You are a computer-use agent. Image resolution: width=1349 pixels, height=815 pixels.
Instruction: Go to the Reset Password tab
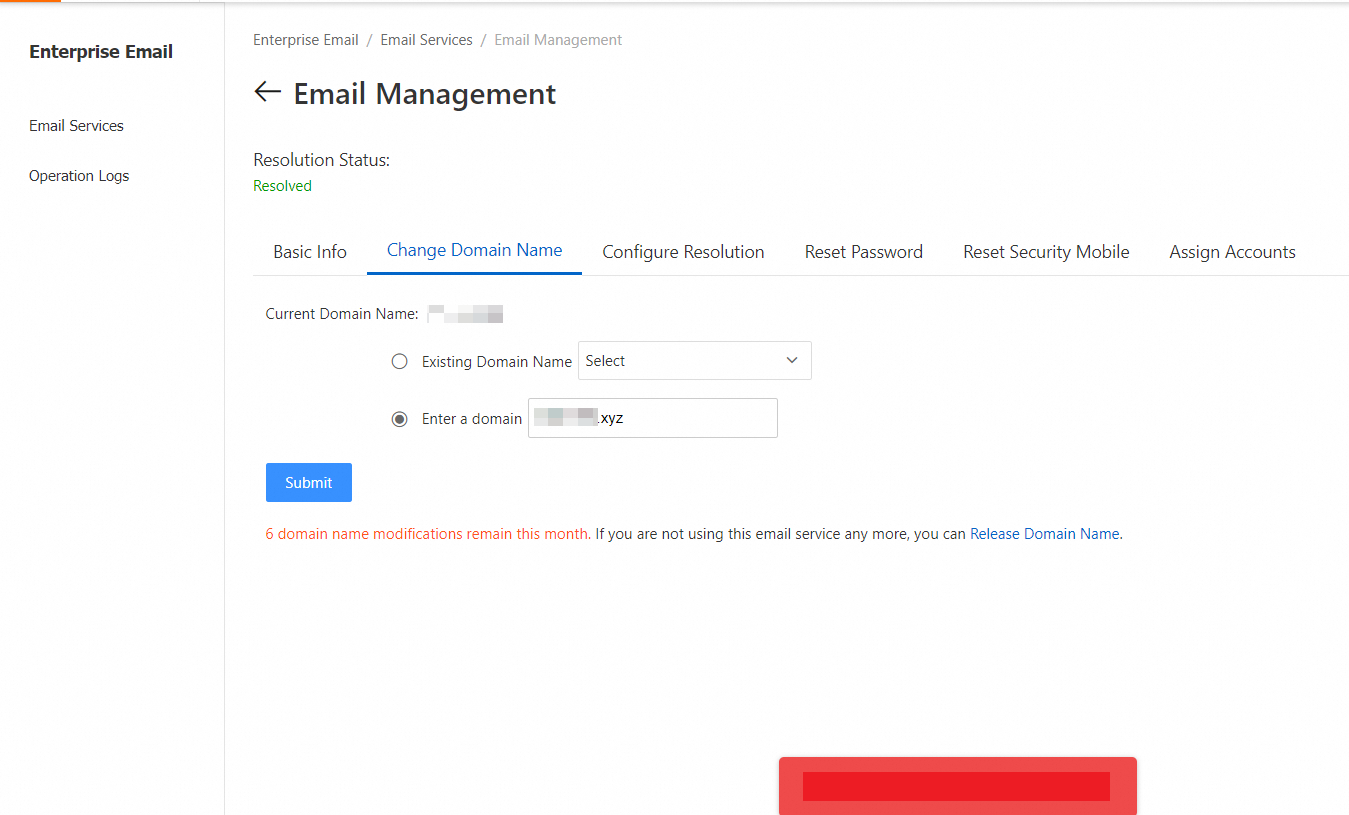pos(864,252)
